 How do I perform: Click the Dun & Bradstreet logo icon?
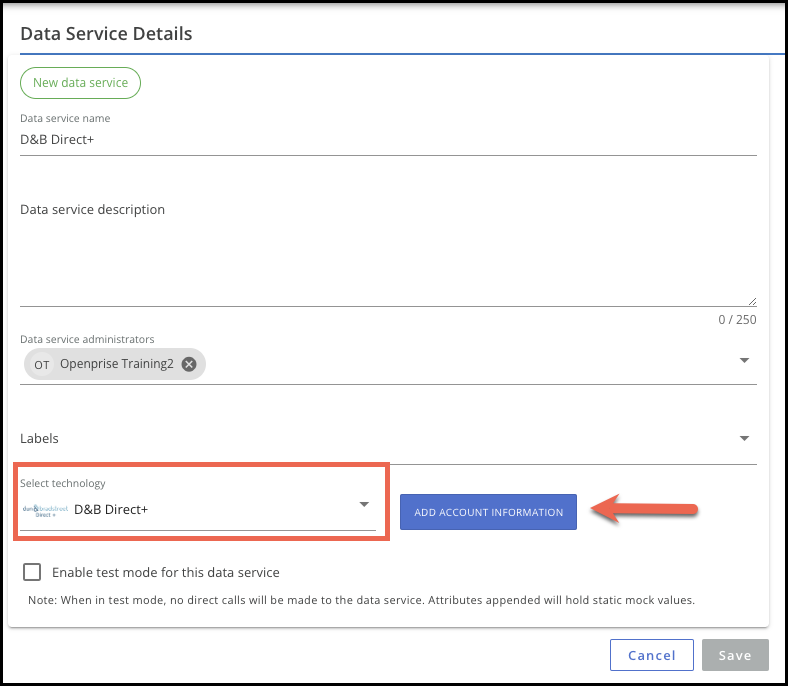tap(45, 511)
